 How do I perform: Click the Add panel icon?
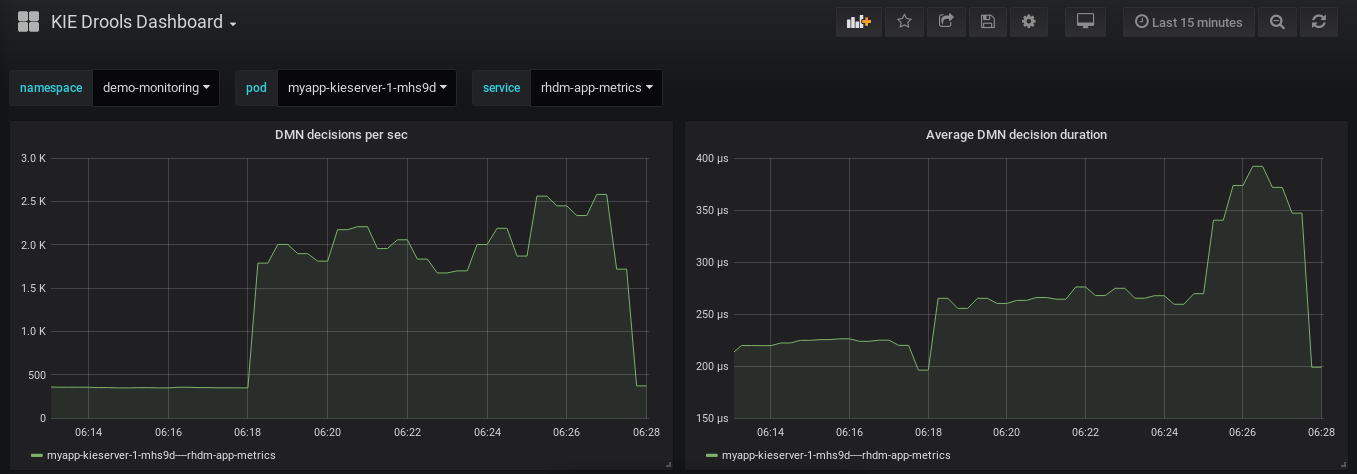tap(858, 22)
